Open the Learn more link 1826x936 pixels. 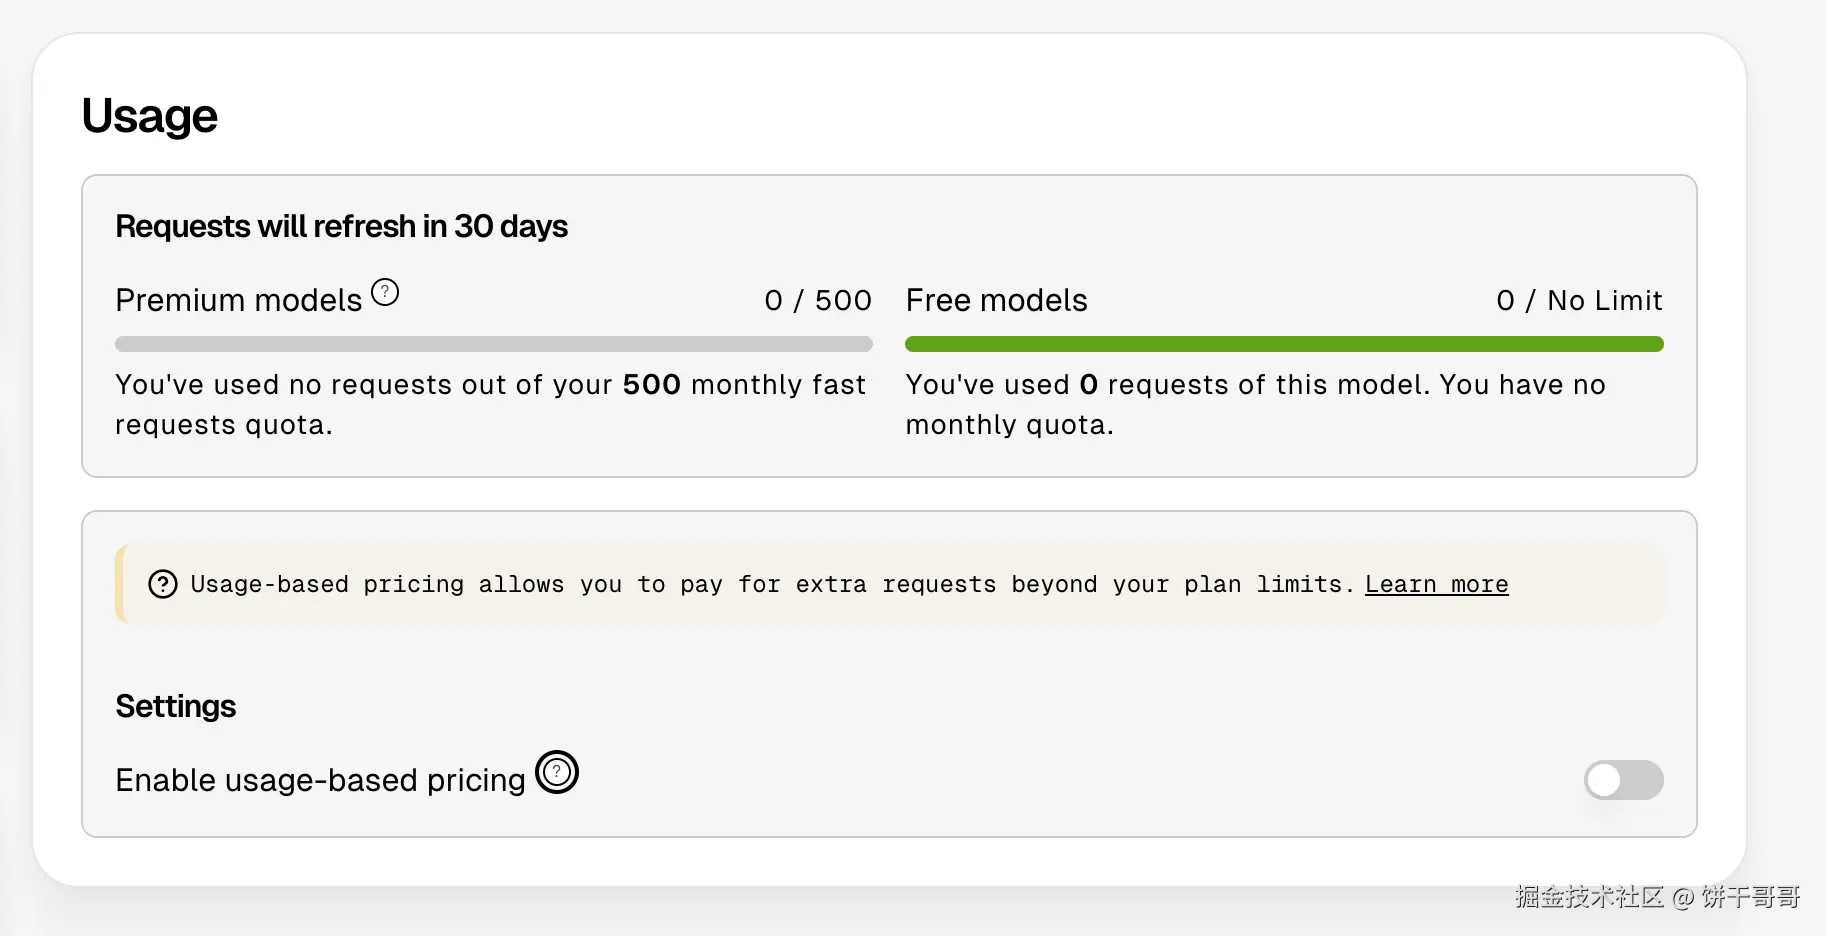point(1436,584)
